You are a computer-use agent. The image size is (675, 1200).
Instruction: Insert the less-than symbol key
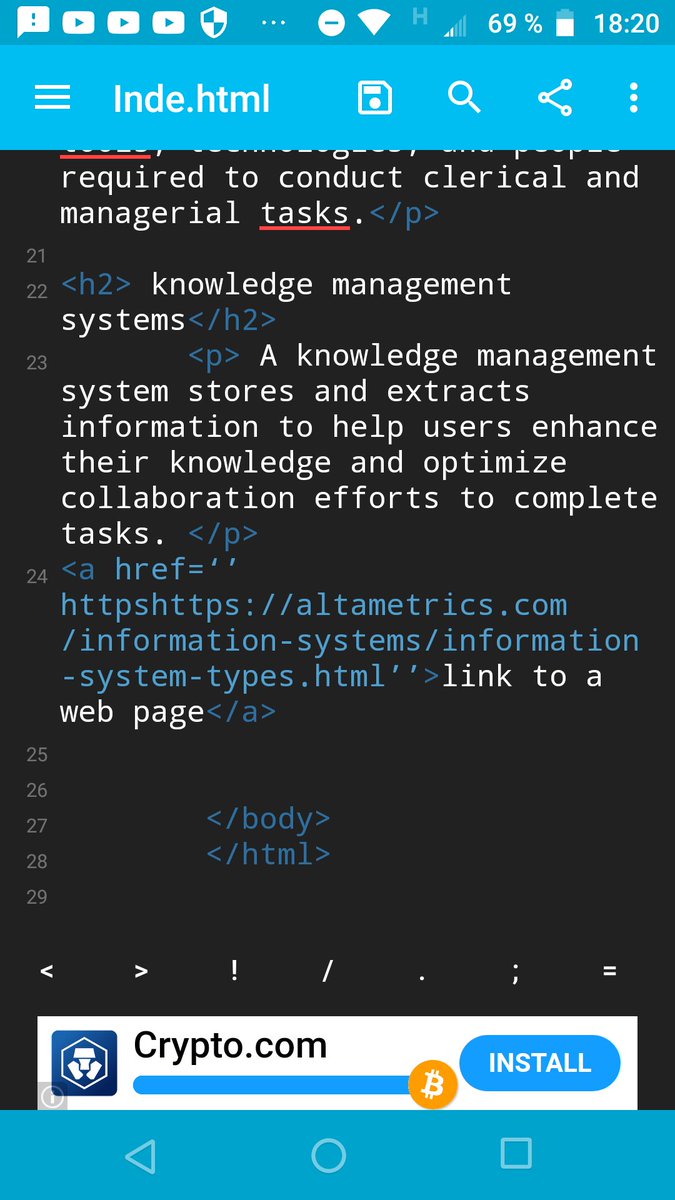[x=47, y=971]
